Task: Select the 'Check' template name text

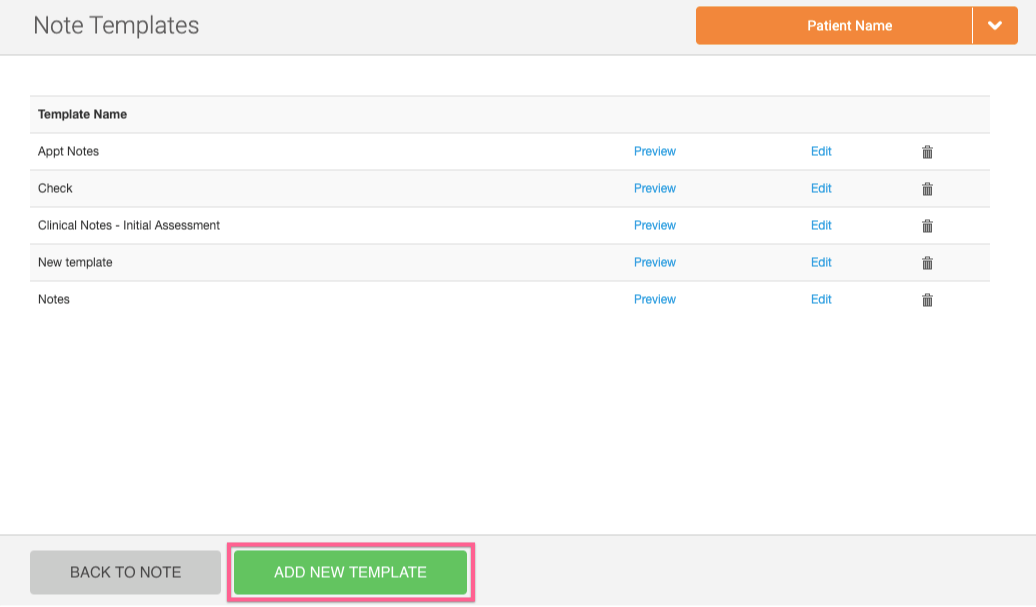Action: click(x=55, y=188)
